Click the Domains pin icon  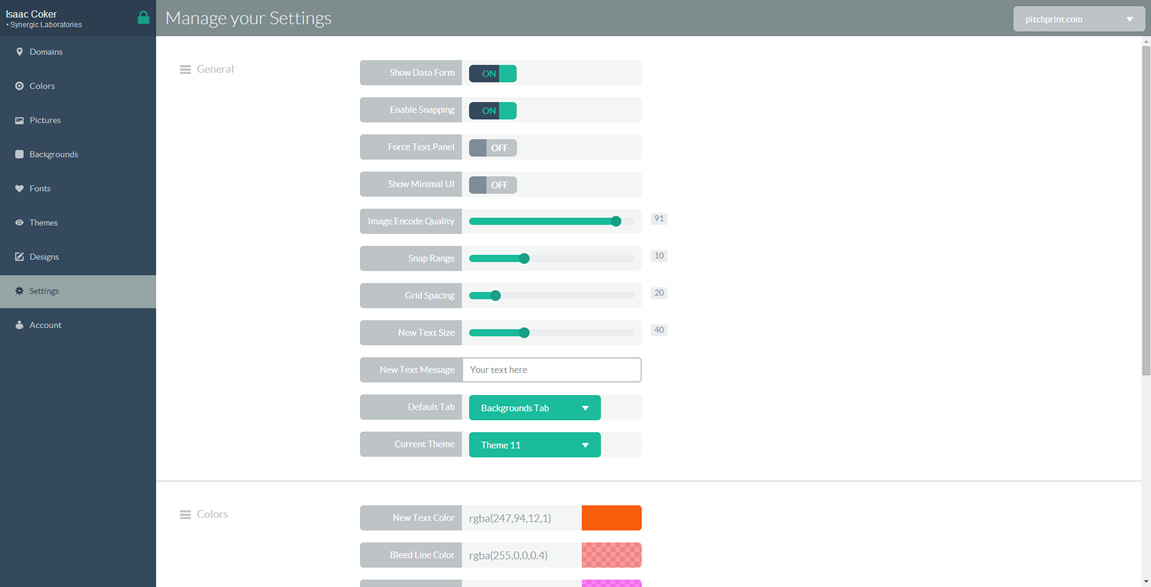[x=20, y=52]
